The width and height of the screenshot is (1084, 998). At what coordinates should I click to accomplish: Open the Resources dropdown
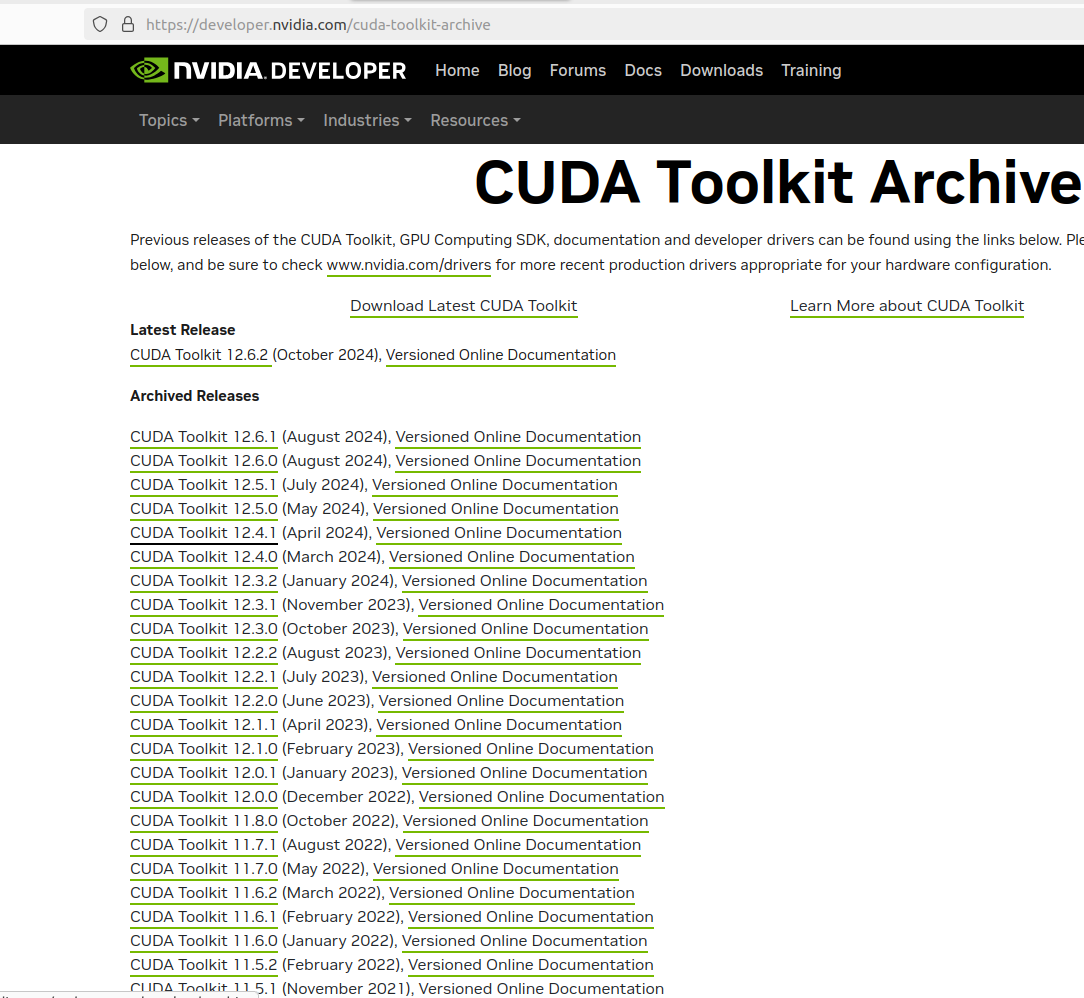pyautogui.click(x=475, y=120)
